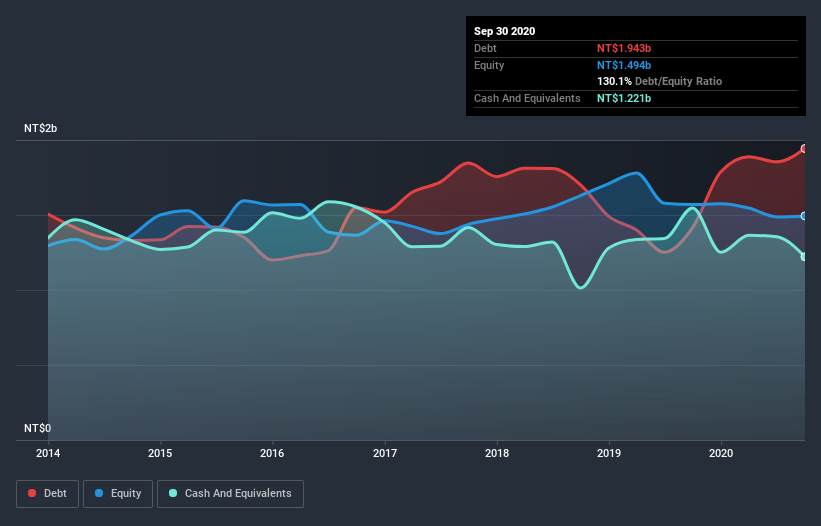Screen dimensions: 821x526
Task: Click the tooltip's Debt row label
Action: point(485,48)
